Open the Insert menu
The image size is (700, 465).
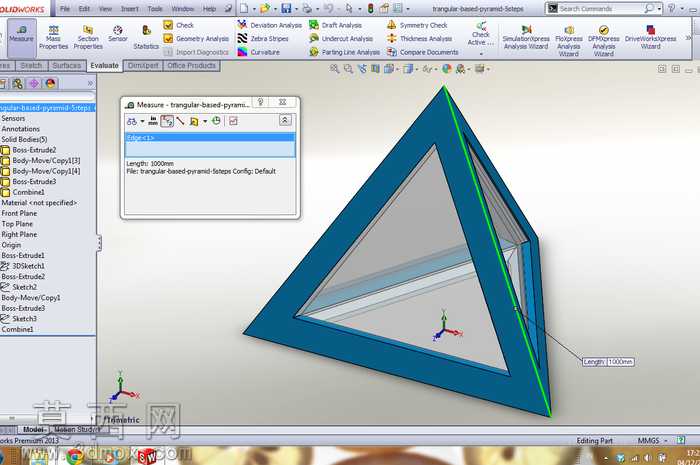pyautogui.click(x=129, y=8)
